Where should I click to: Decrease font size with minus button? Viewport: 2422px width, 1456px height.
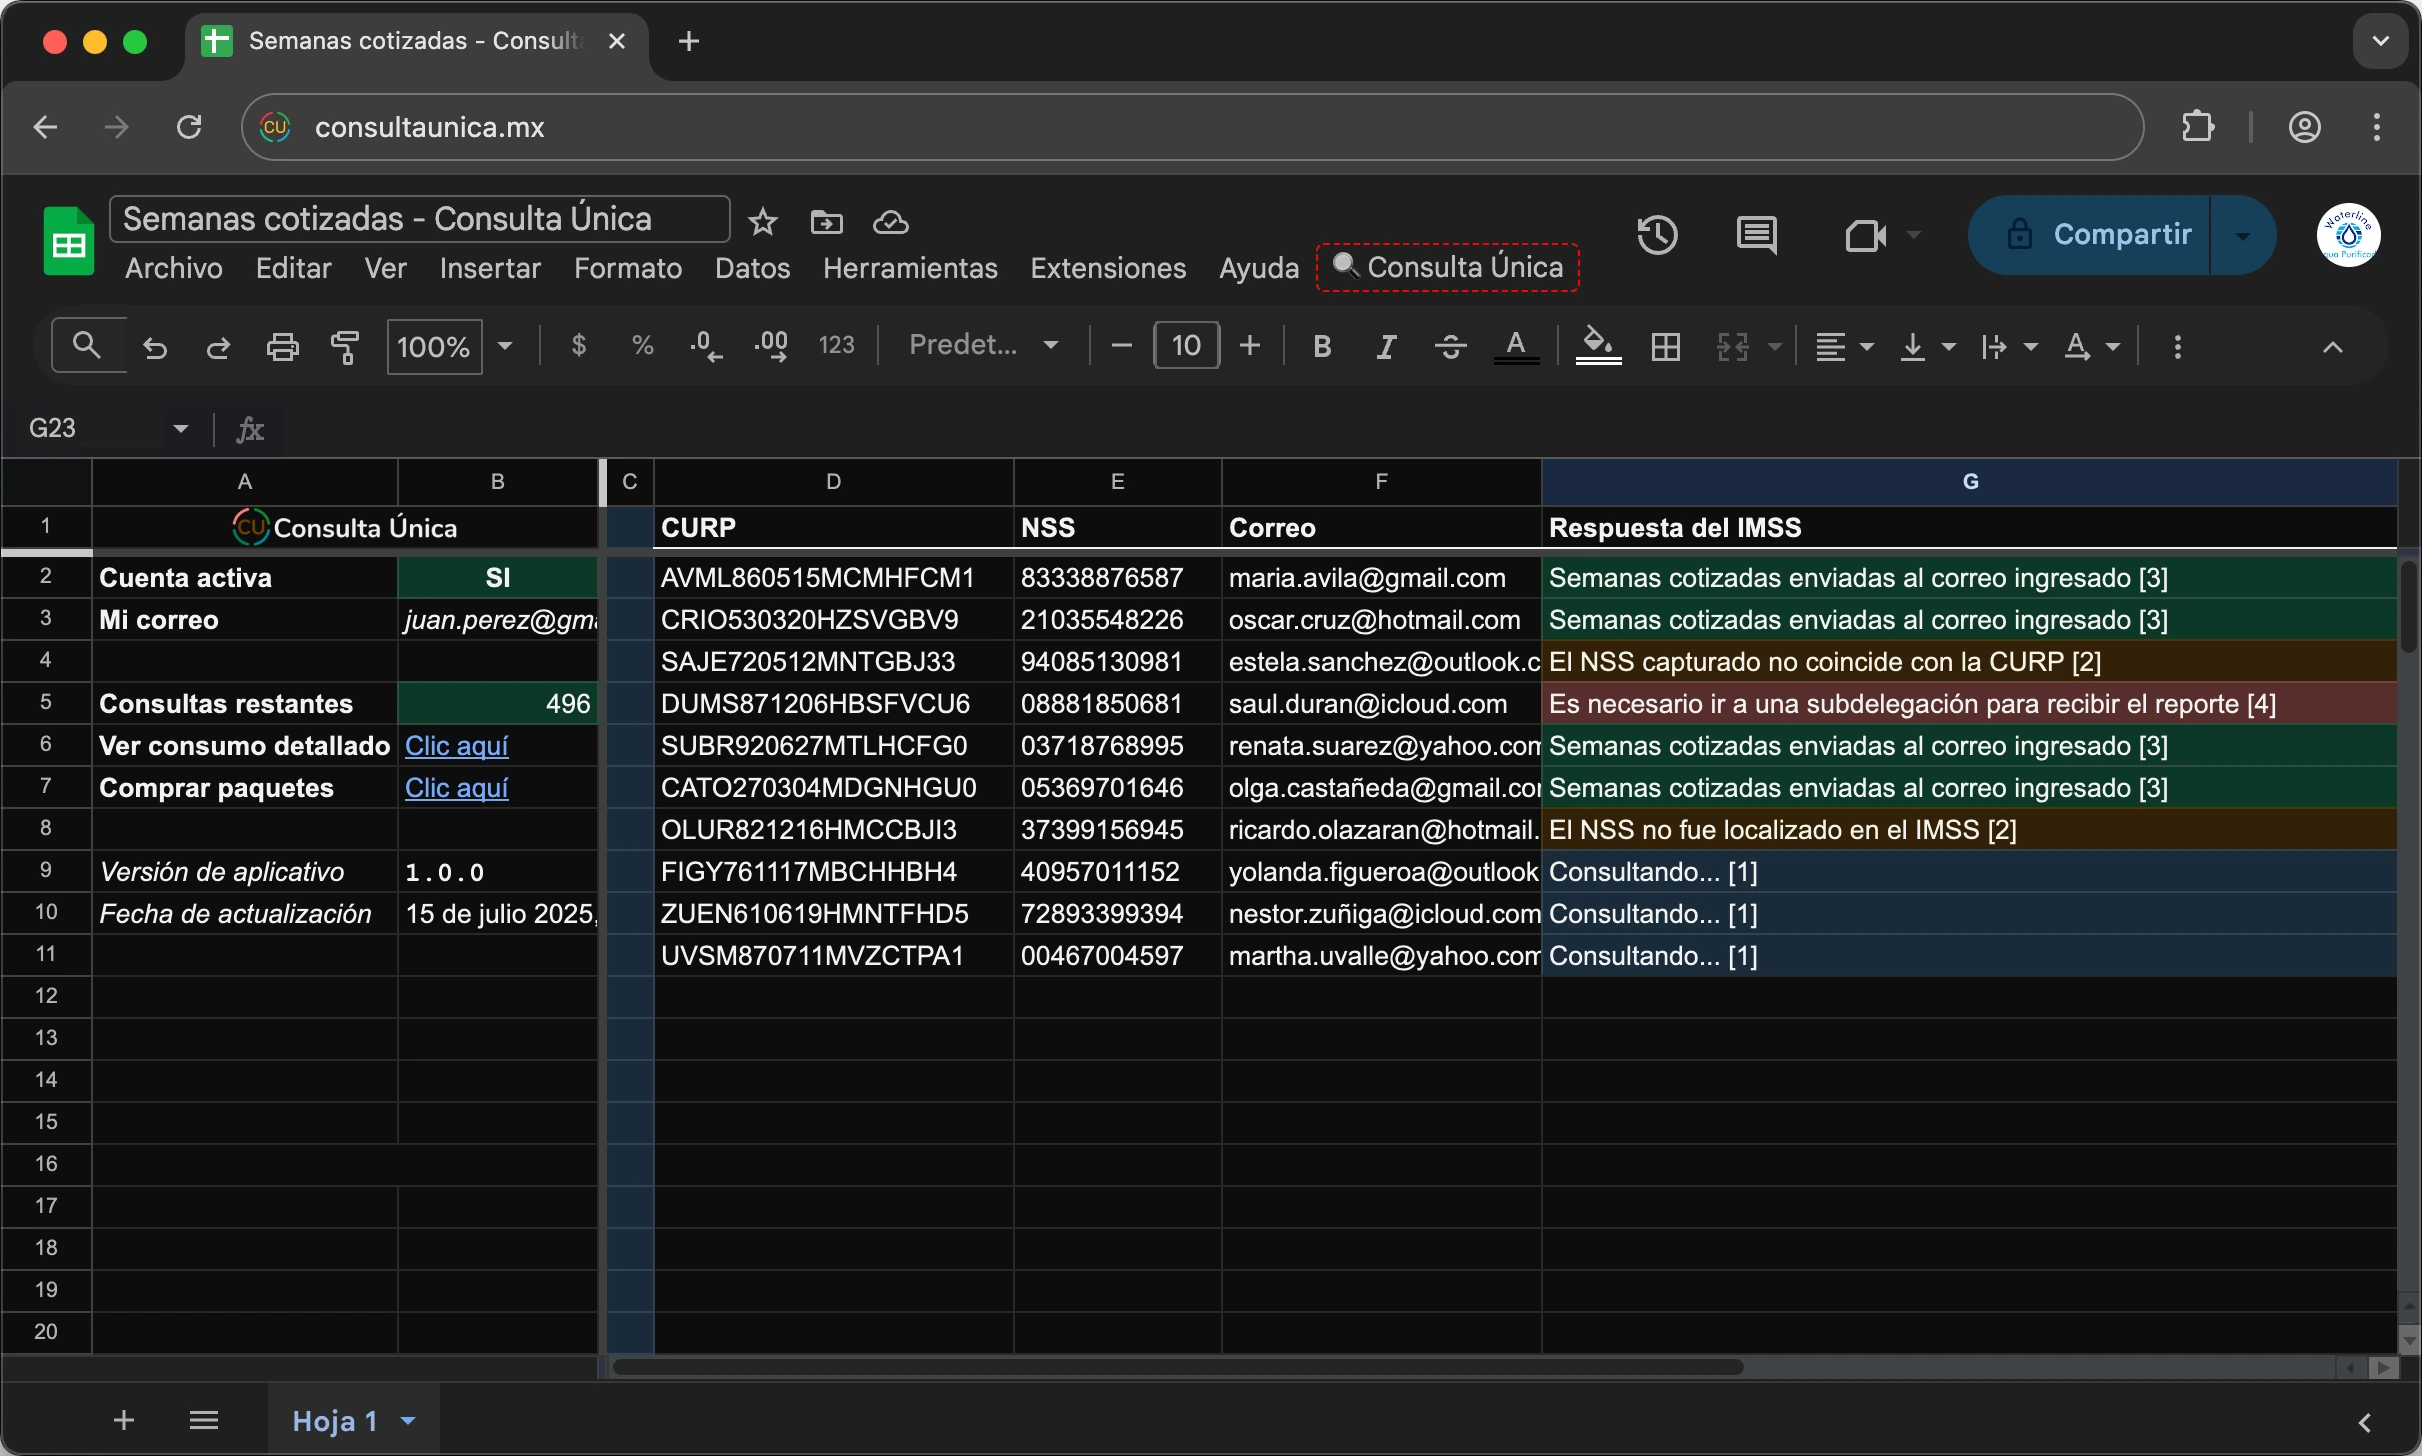pyautogui.click(x=1121, y=346)
